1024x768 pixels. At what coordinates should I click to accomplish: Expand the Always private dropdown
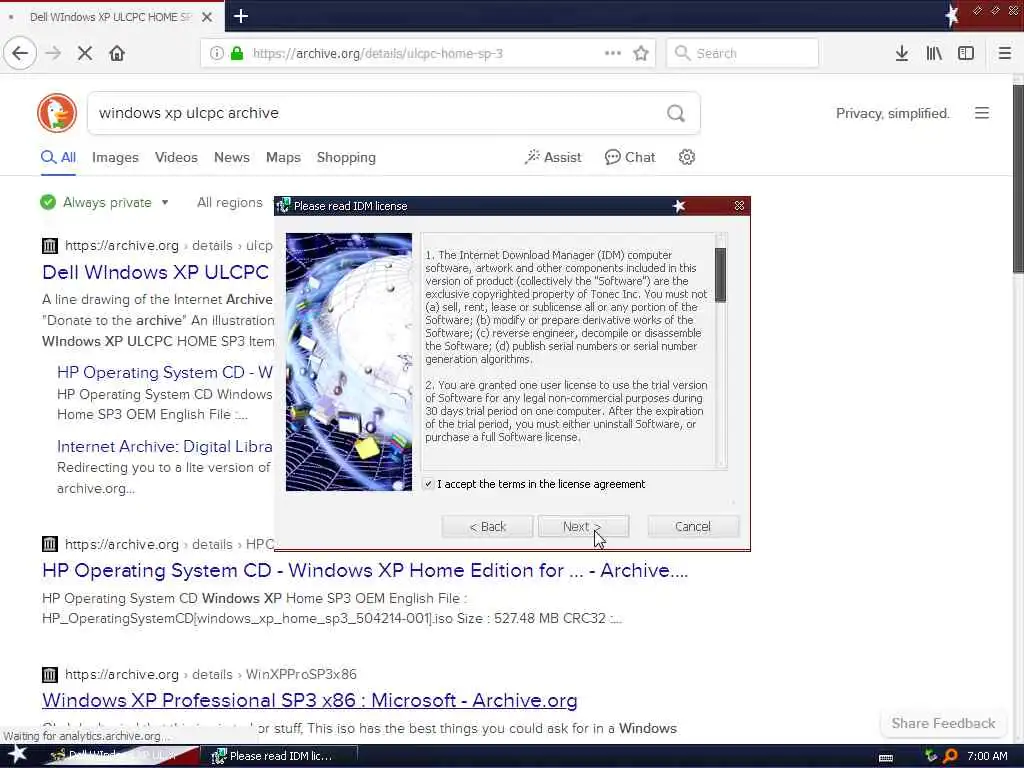coord(104,202)
